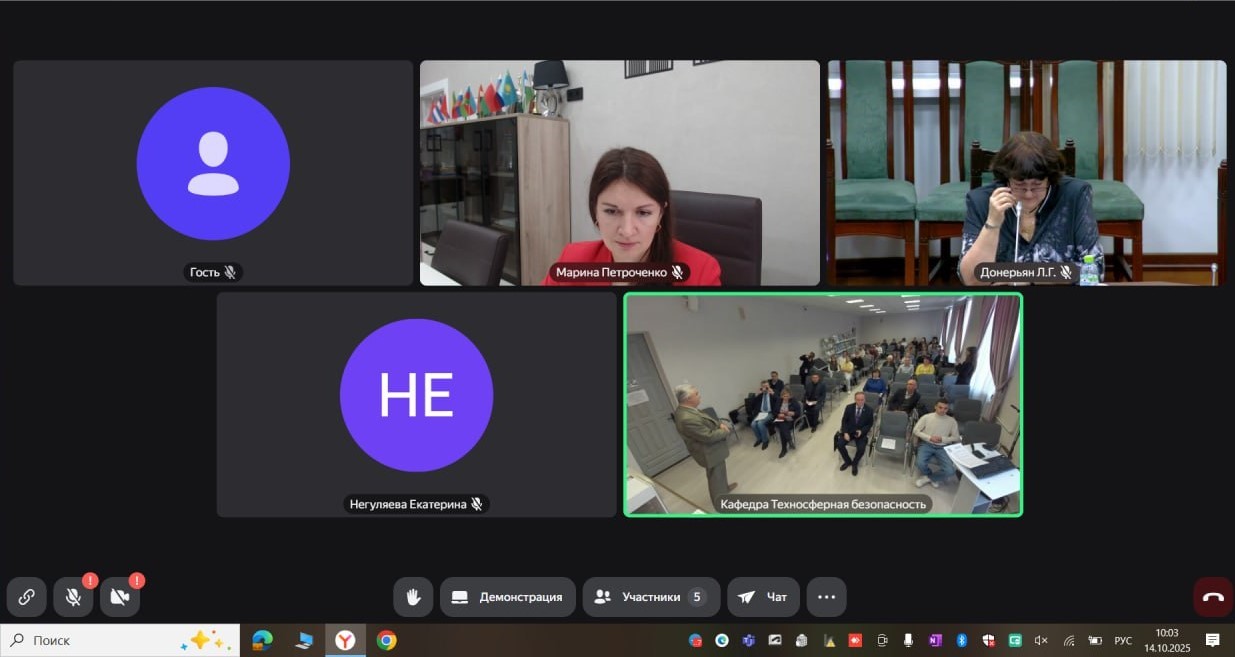Select the Кафедра Техносферная безопасность video tile
The width and height of the screenshot is (1235, 657).
[x=823, y=404]
